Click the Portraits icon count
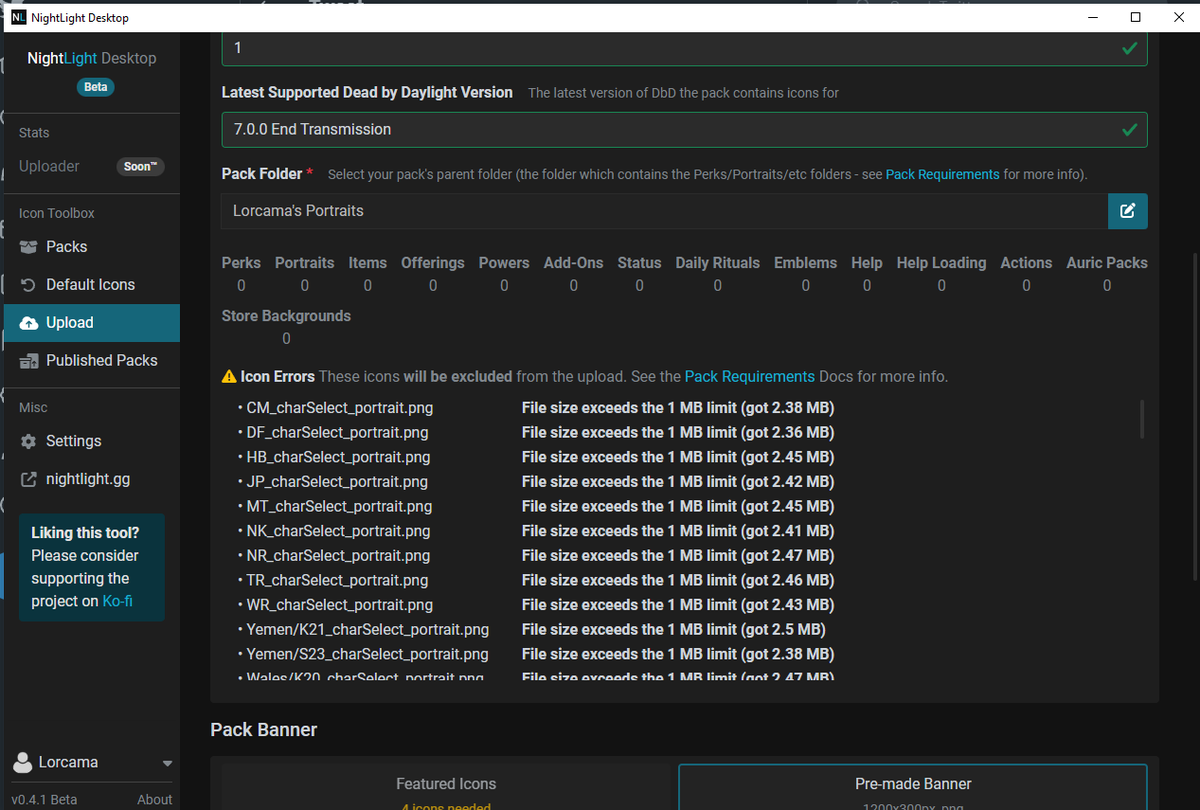 [304, 286]
